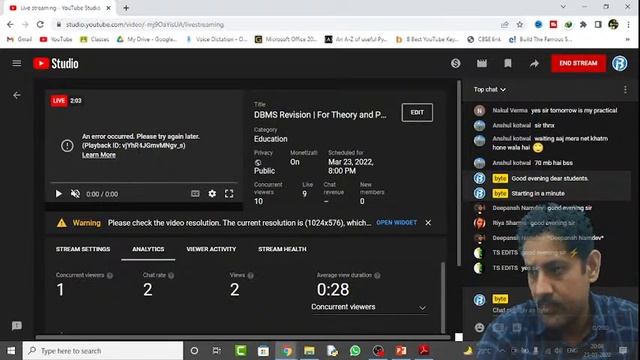Show info for Average view duration

pos(377,276)
